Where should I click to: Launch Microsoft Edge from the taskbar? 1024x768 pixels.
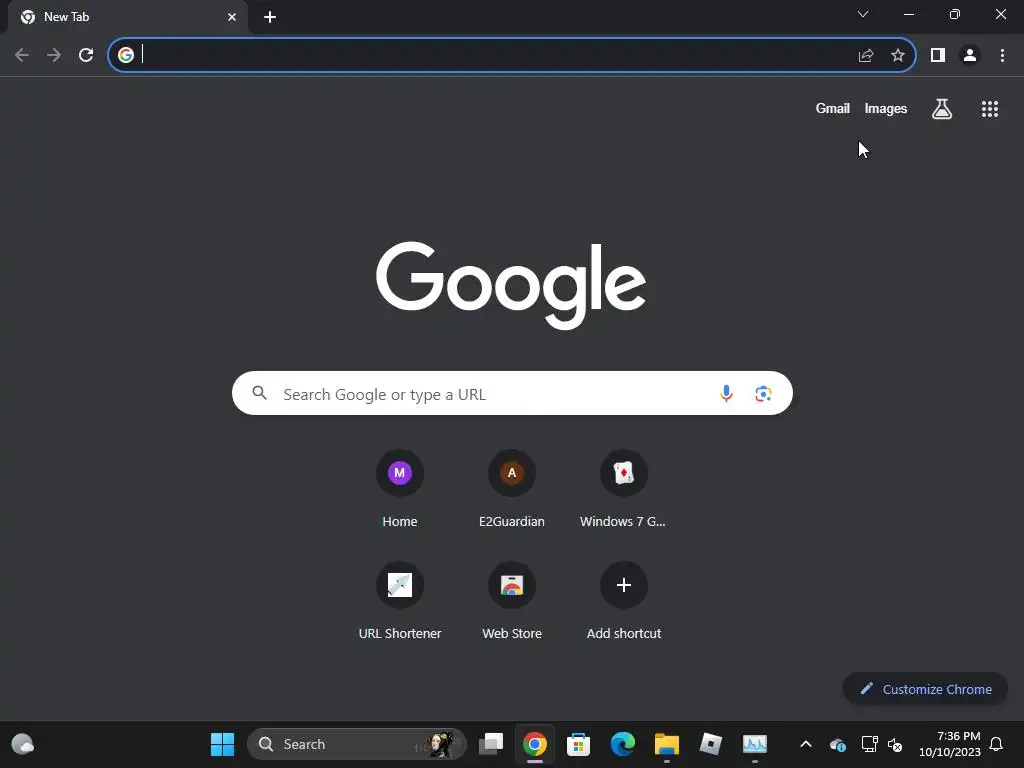(x=622, y=744)
